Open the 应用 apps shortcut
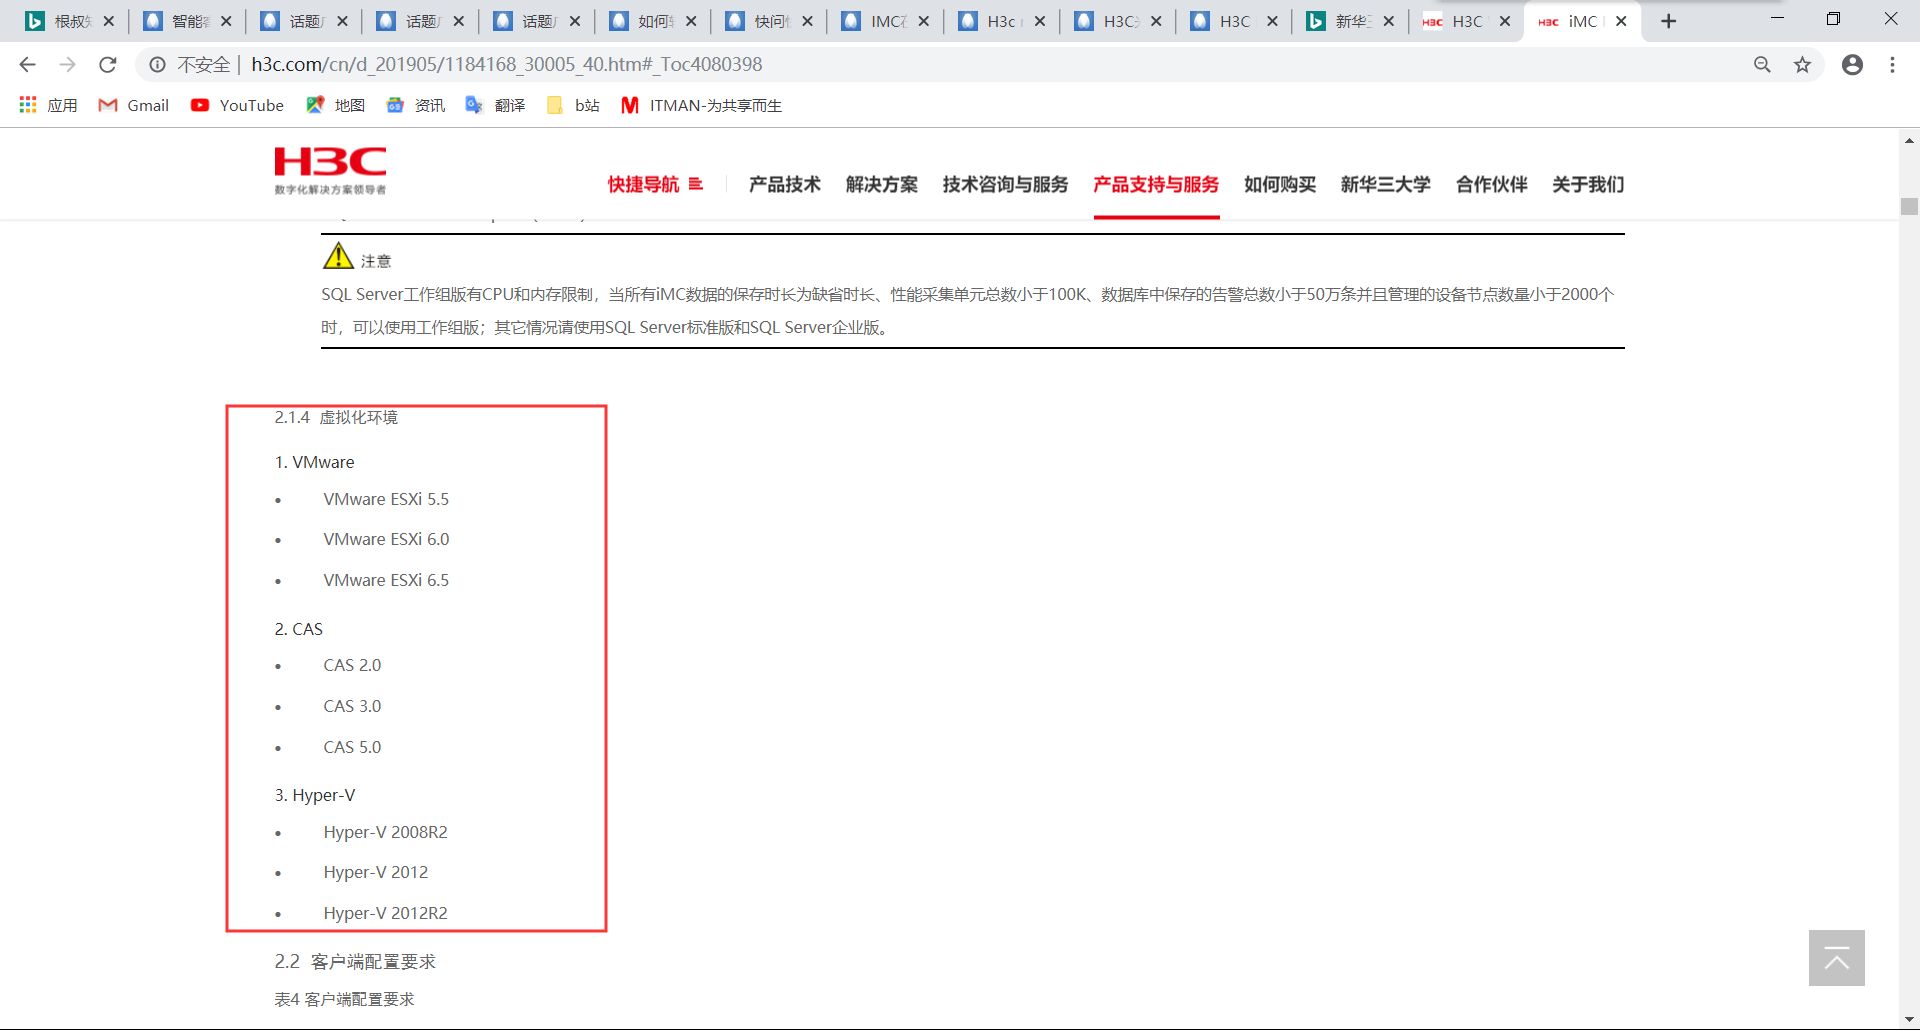 point(48,105)
